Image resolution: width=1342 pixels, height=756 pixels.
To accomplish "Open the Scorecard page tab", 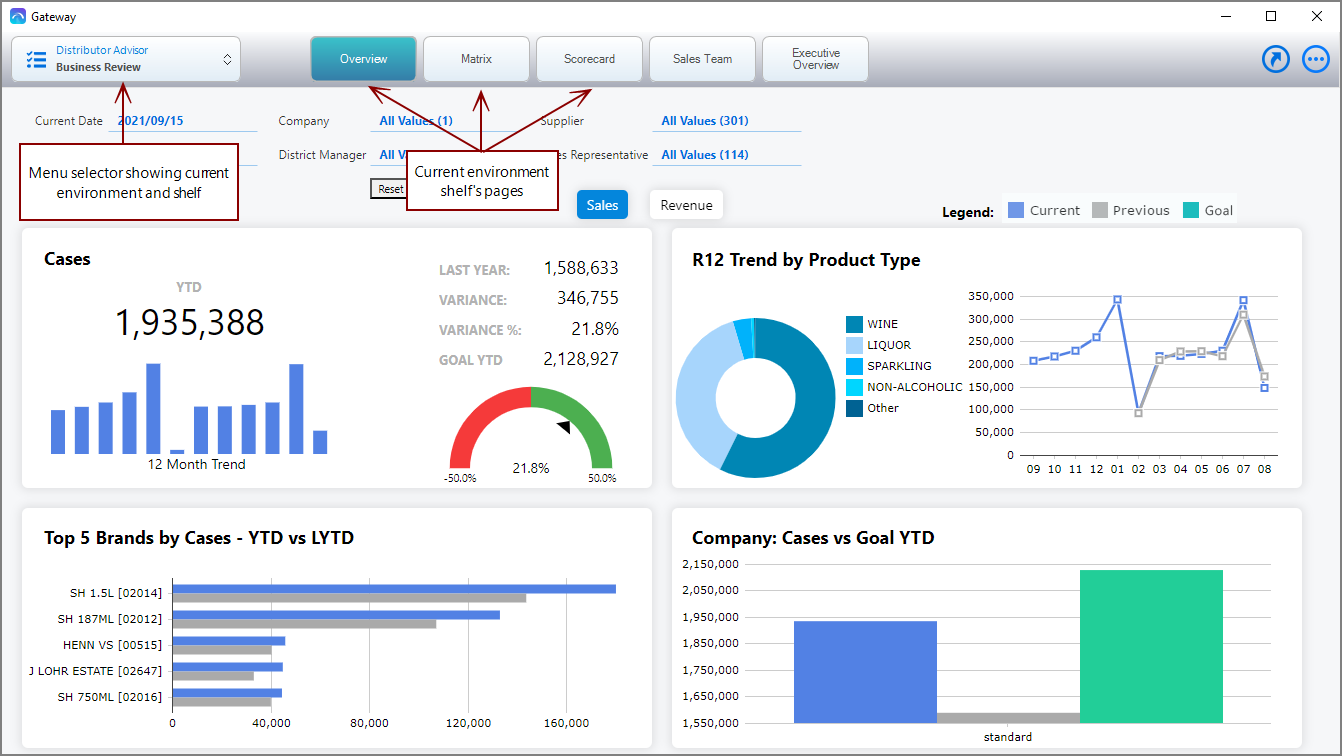I will 589,59.
